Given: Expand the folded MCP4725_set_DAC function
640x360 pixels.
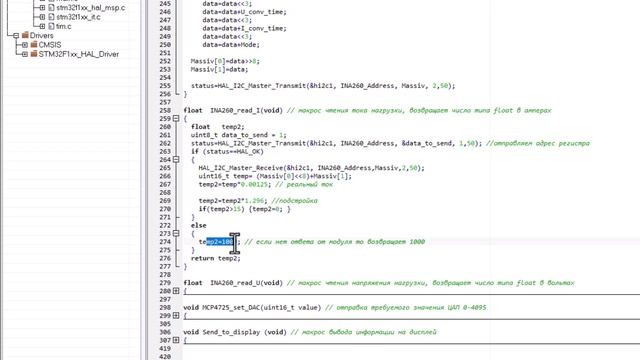Looking at the screenshot, I should tap(176, 316).
